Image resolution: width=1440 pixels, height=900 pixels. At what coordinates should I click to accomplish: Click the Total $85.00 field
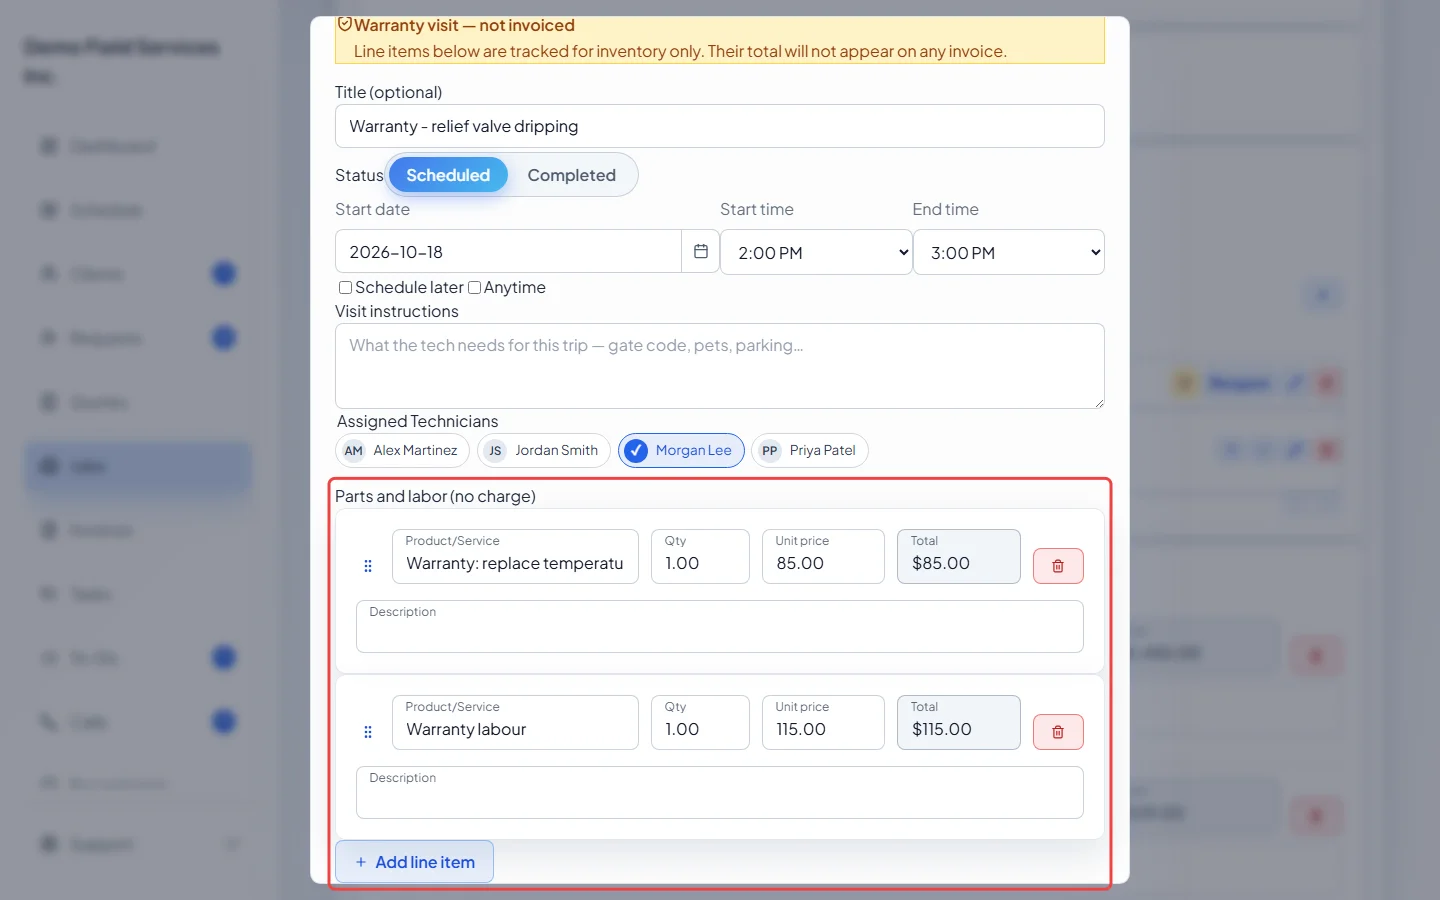[959, 556]
